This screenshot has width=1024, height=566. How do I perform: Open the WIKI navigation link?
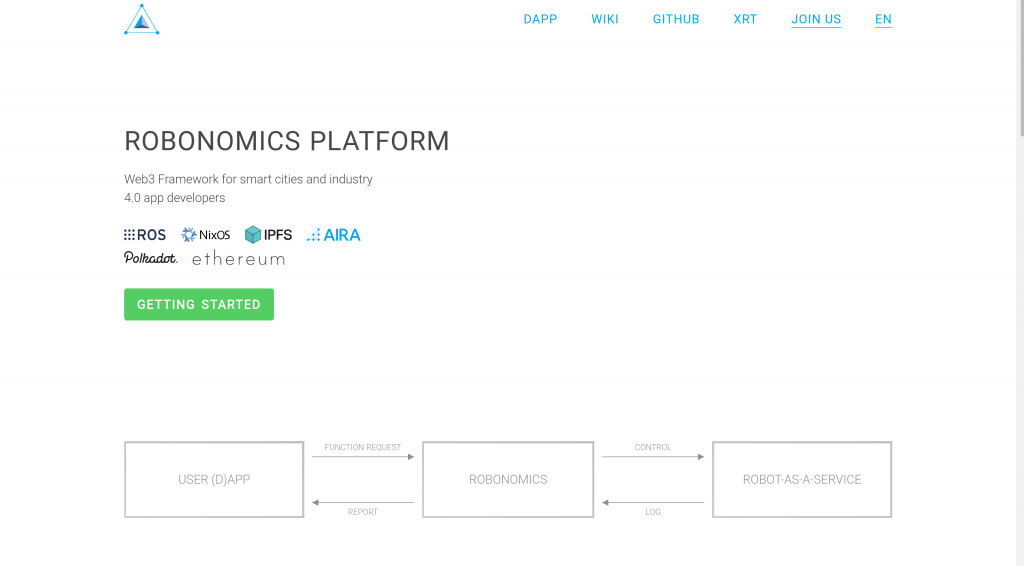(x=605, y=20)
